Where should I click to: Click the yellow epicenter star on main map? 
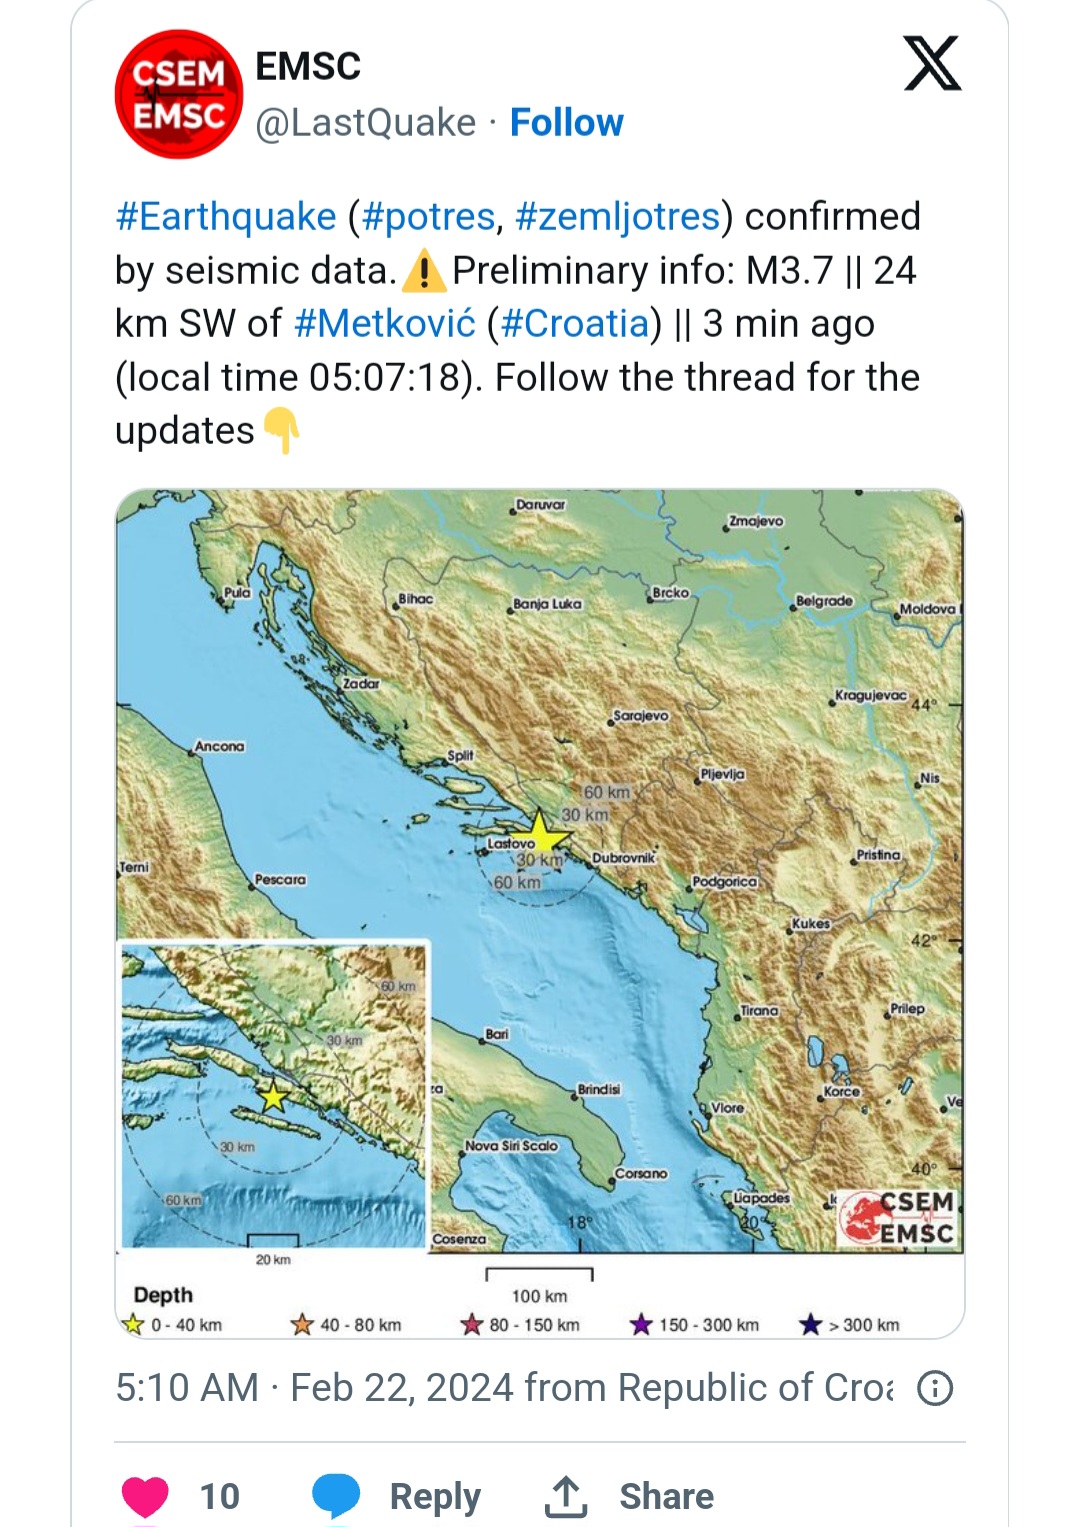539,832
